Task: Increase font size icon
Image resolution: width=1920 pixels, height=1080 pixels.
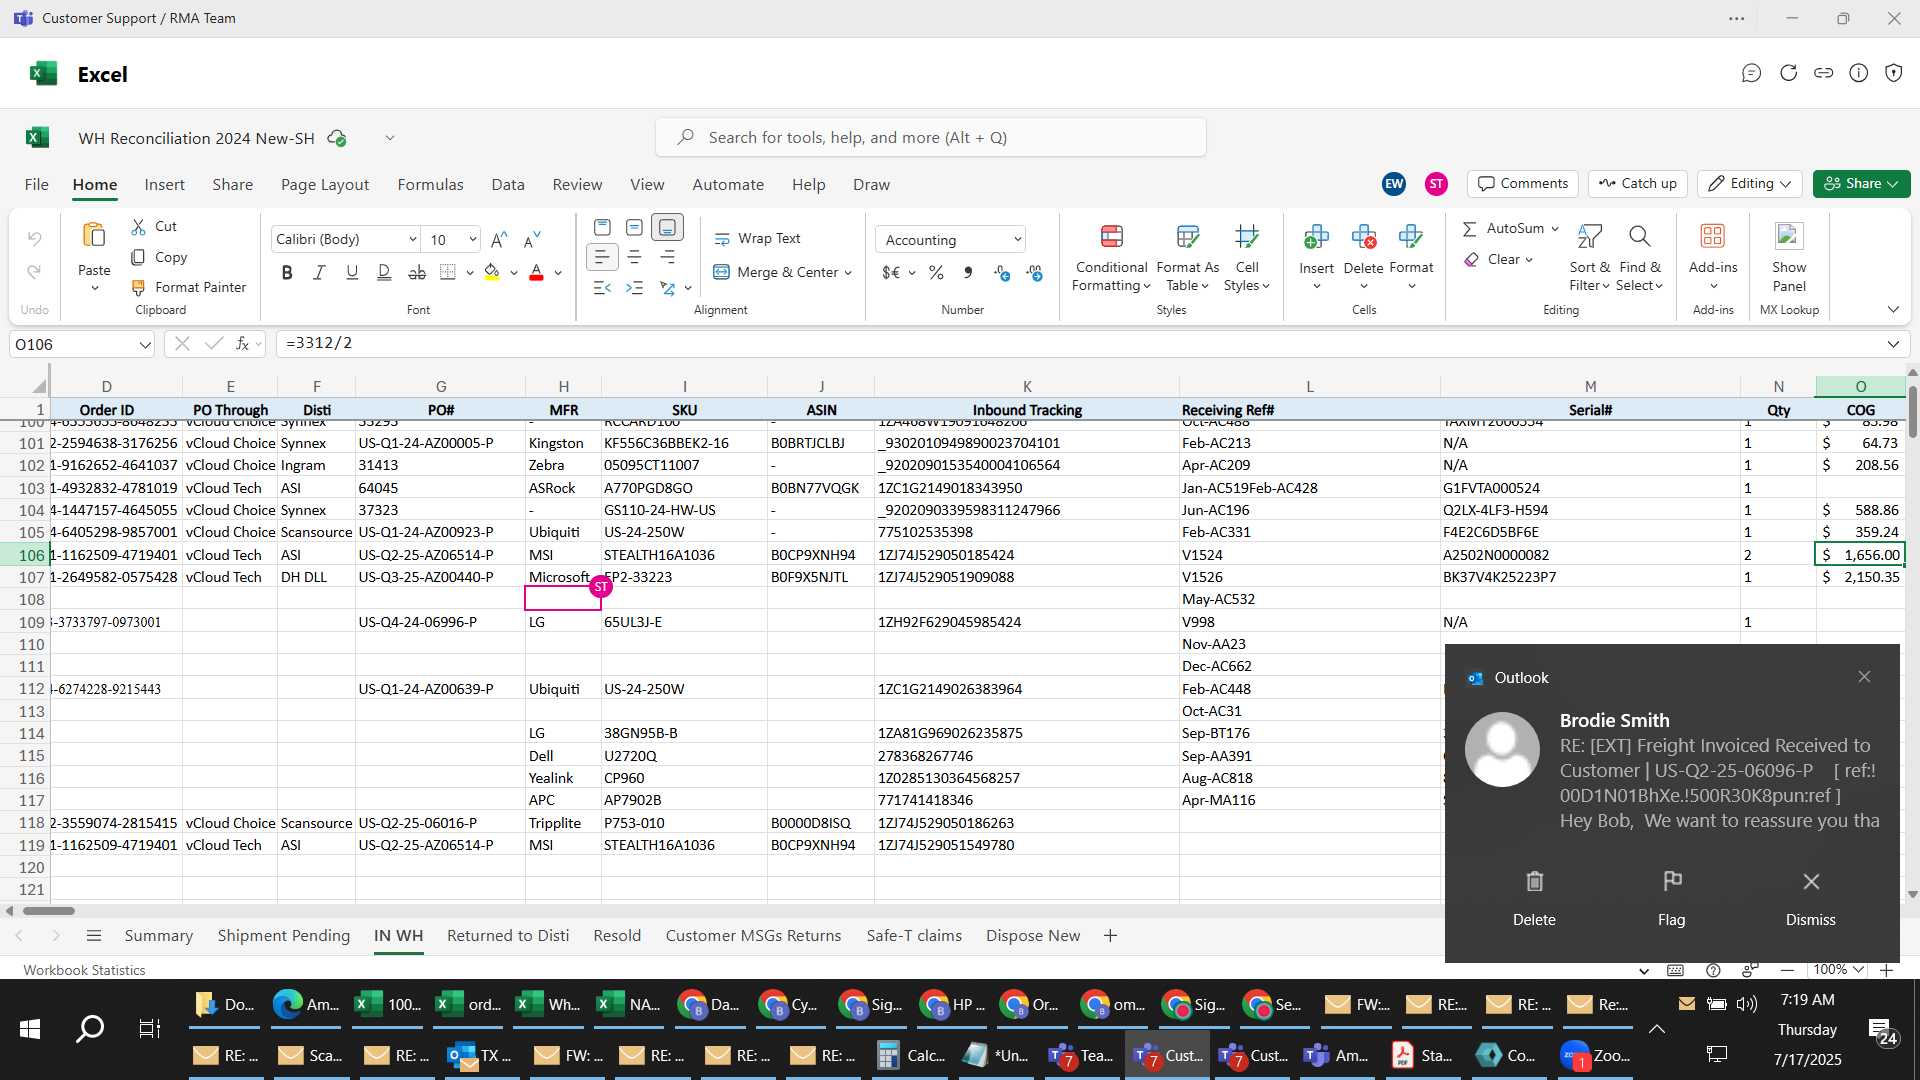Action: click(499, 239)
